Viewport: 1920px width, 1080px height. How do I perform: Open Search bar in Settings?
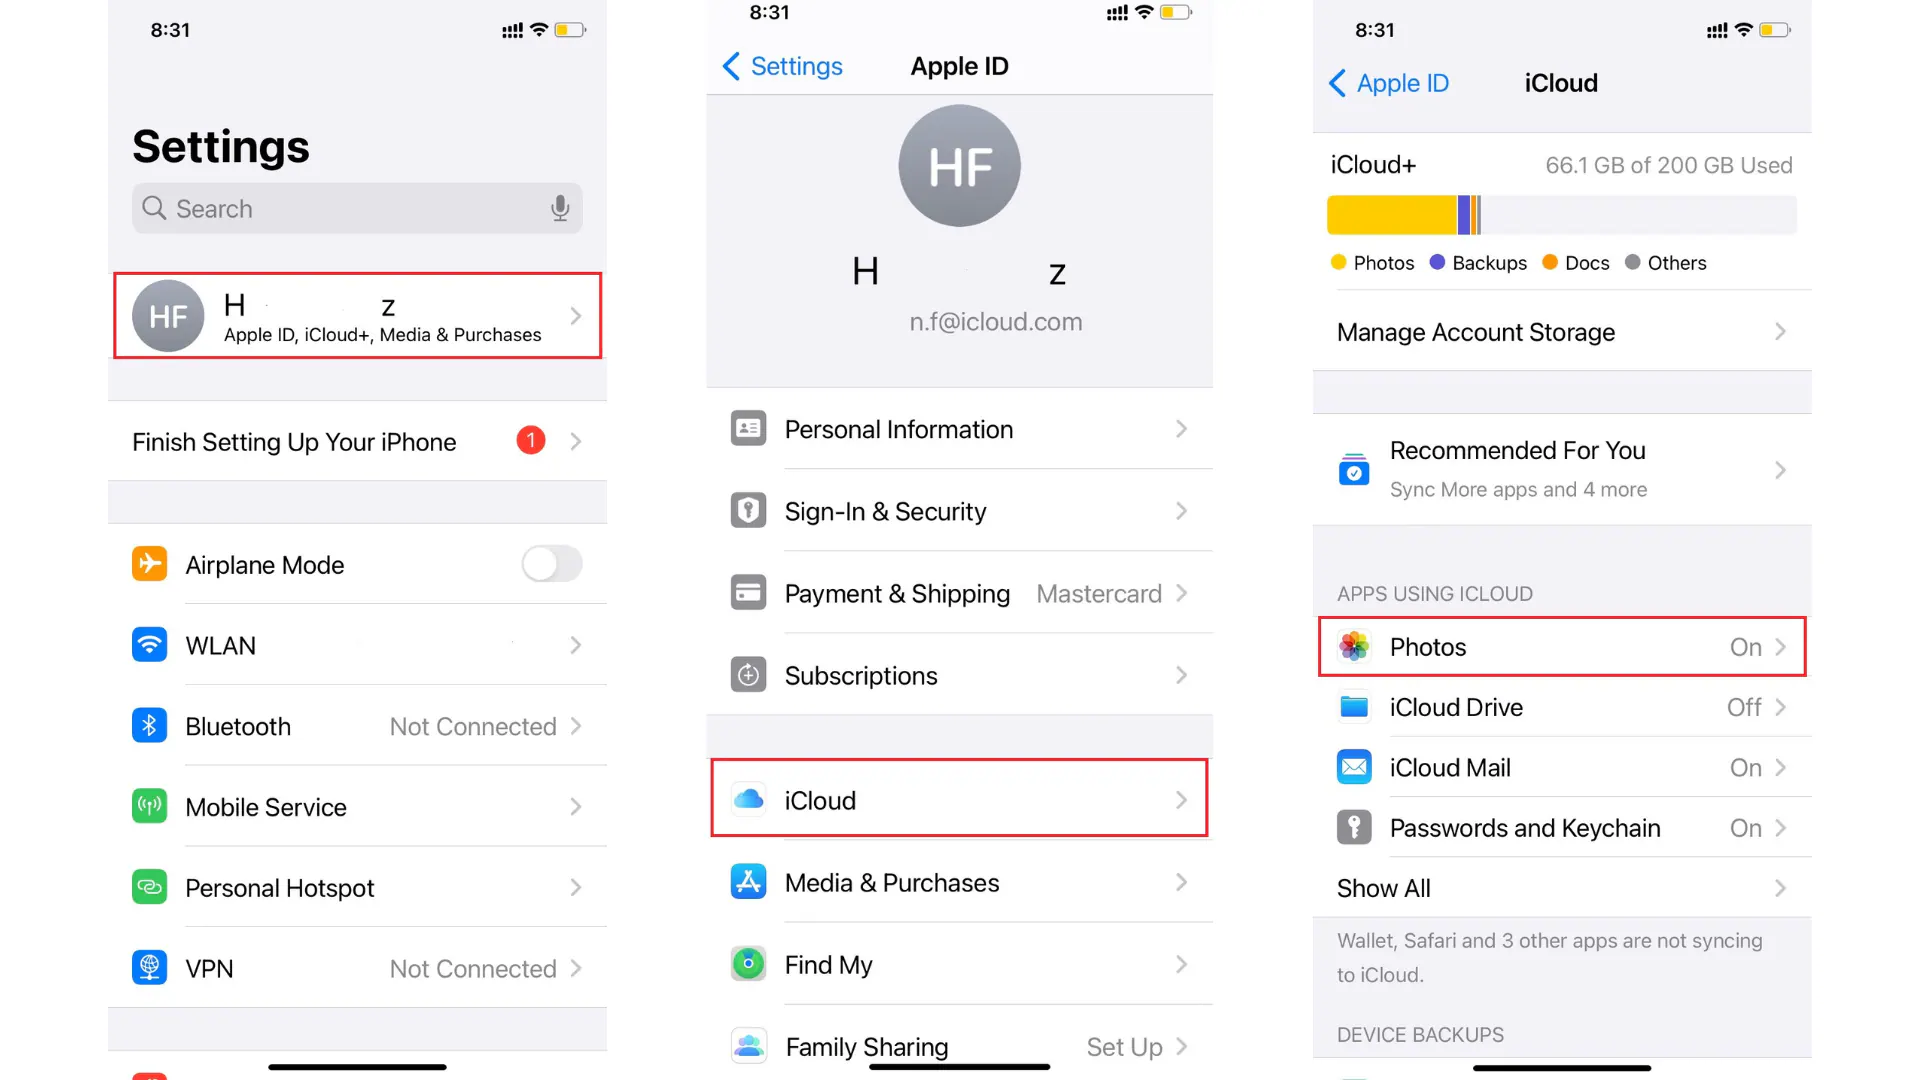[x=357, y=207]
